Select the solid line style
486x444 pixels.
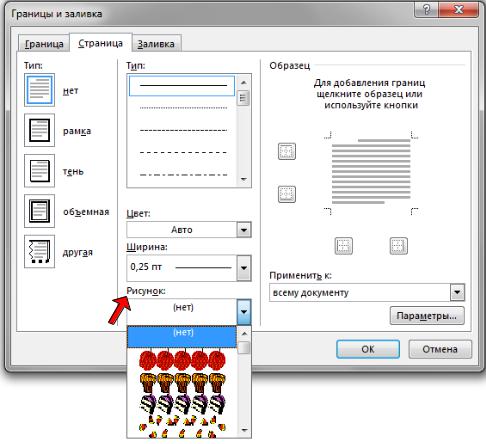[x=182, y=86]
